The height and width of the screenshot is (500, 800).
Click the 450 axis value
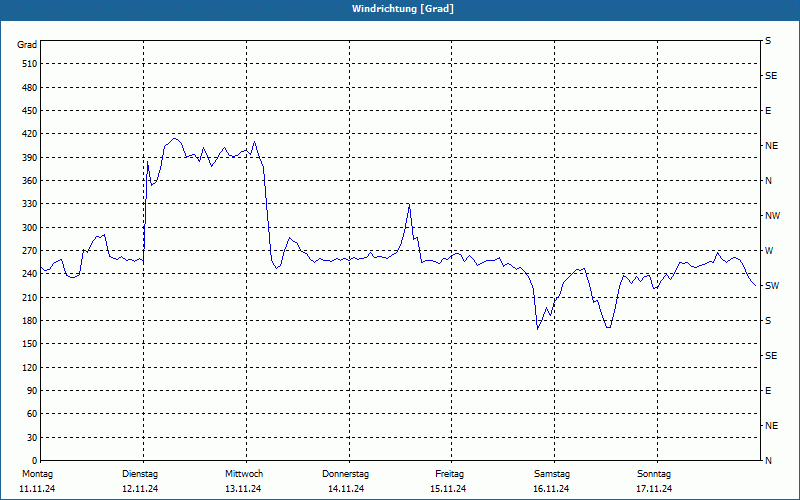[30, 111]
